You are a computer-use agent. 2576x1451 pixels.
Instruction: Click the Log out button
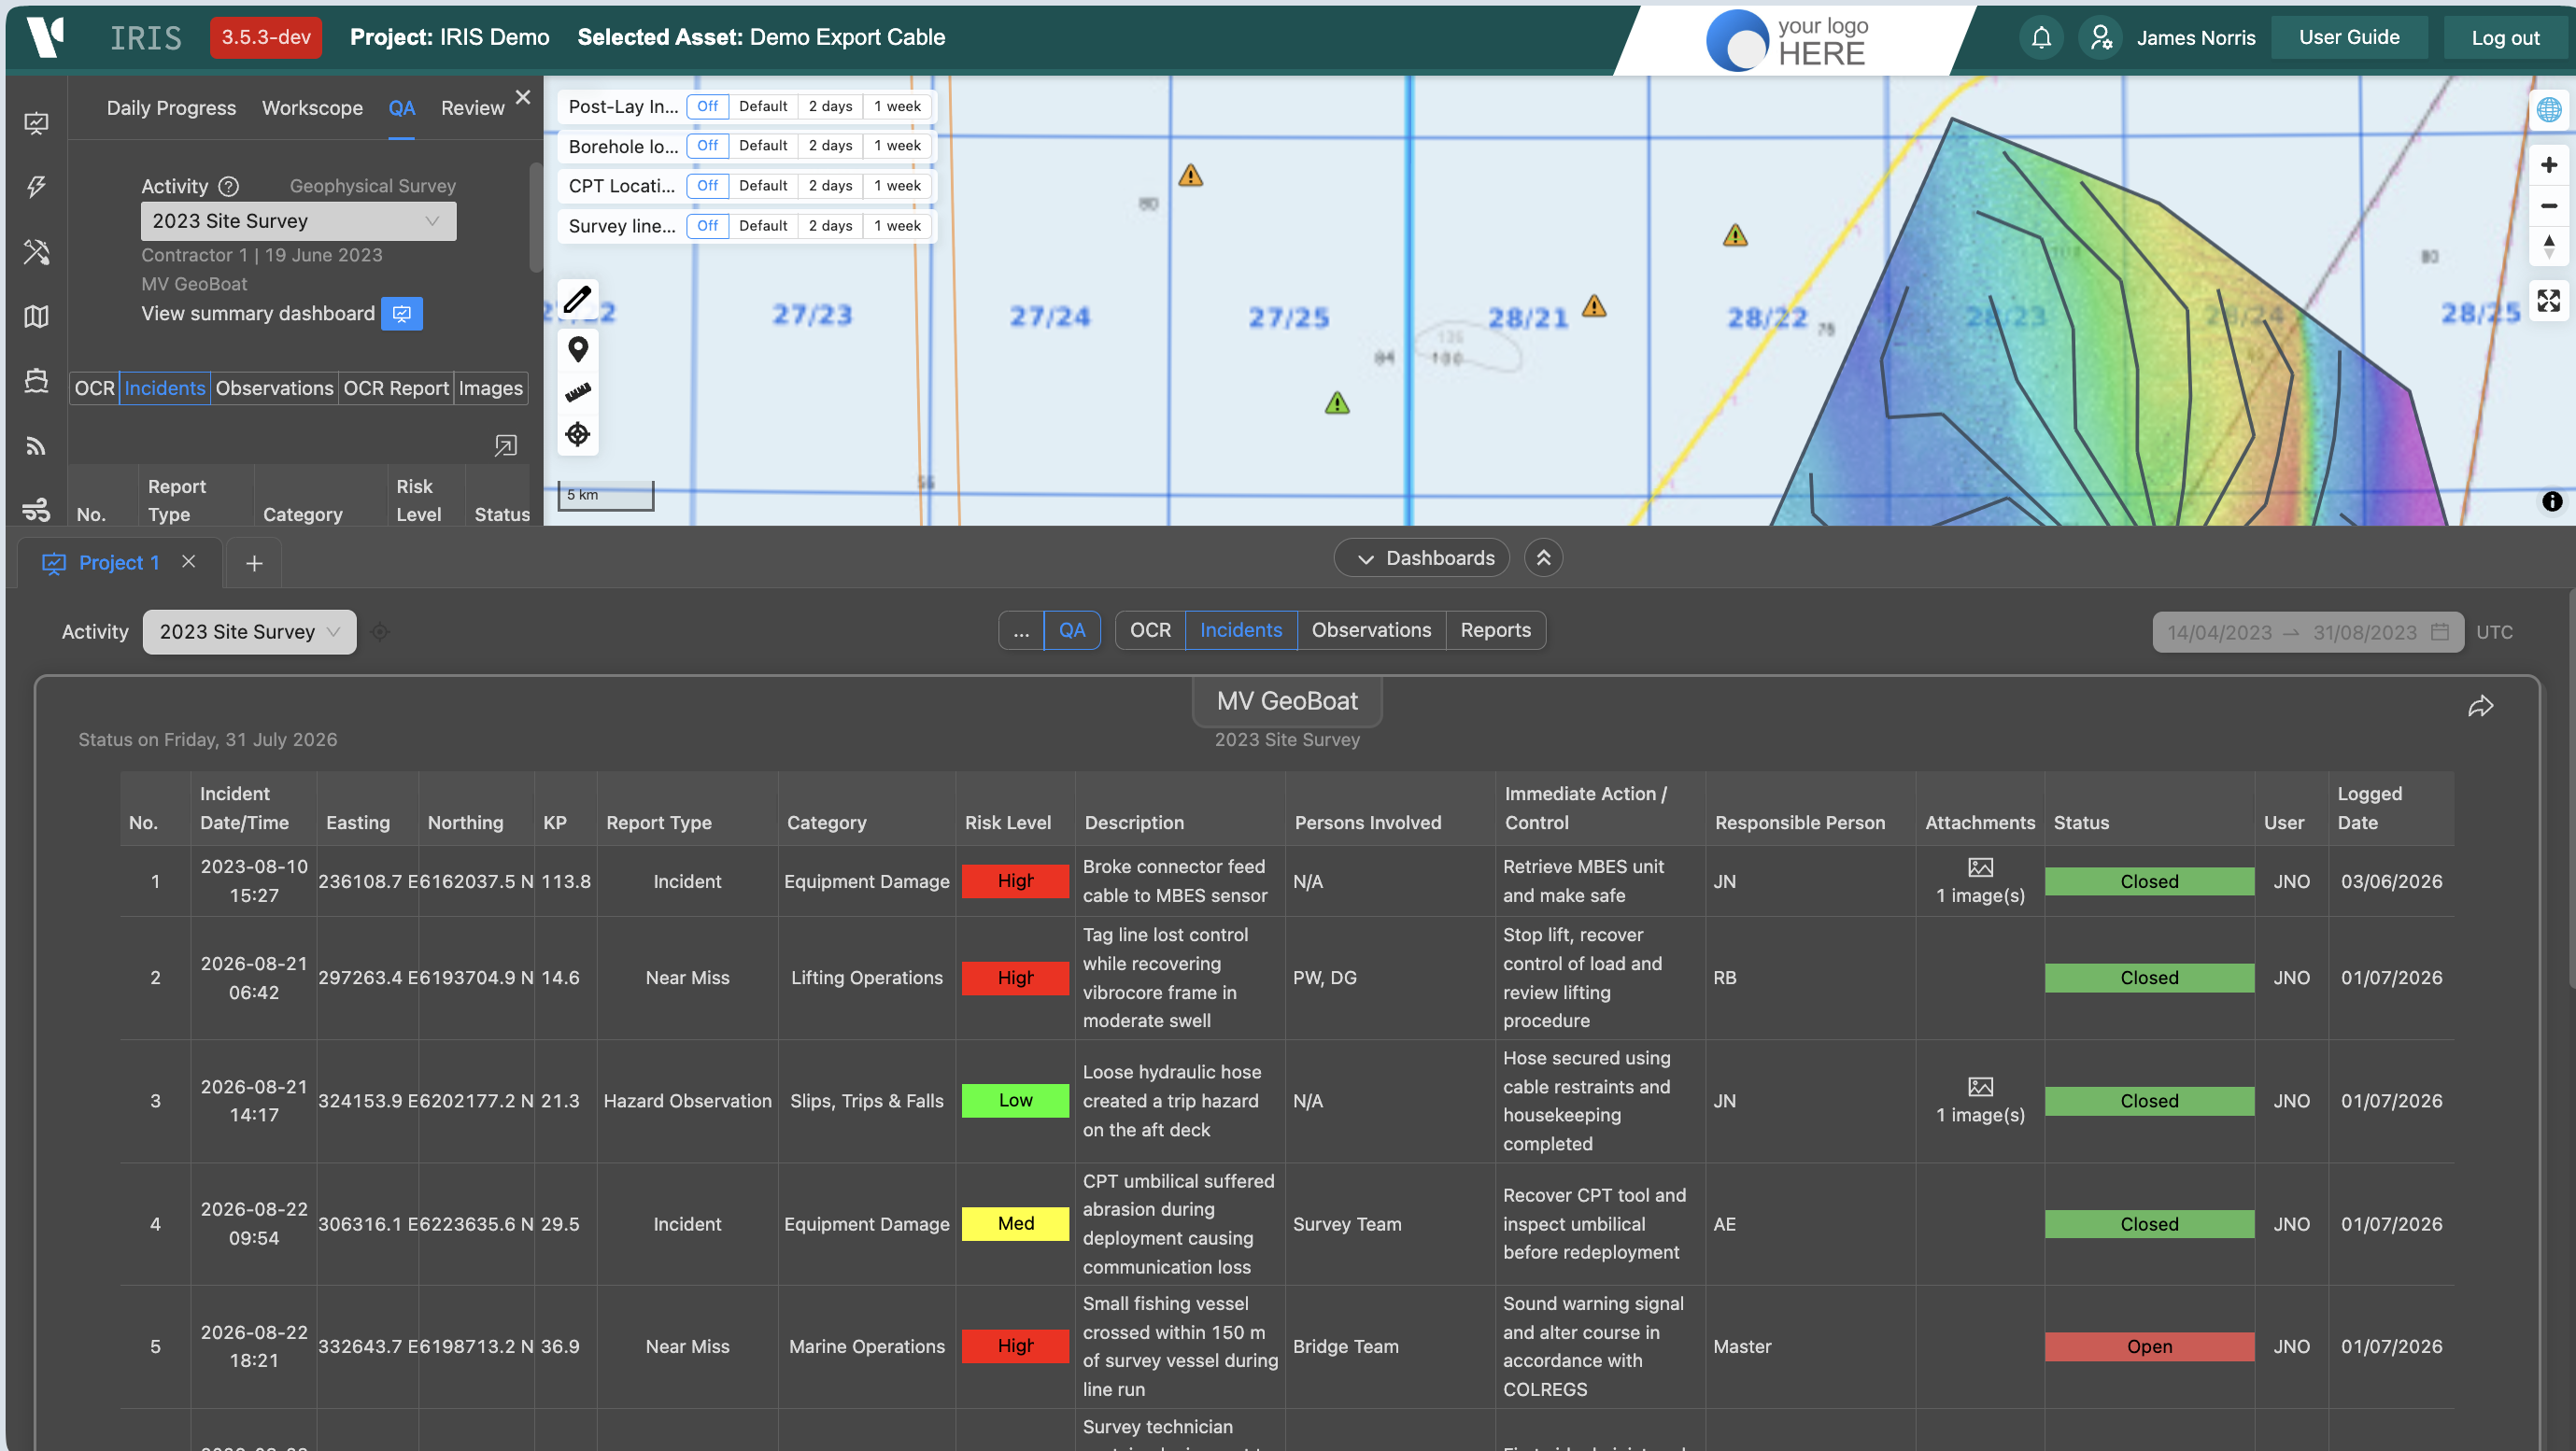[x=2505, y=38]
